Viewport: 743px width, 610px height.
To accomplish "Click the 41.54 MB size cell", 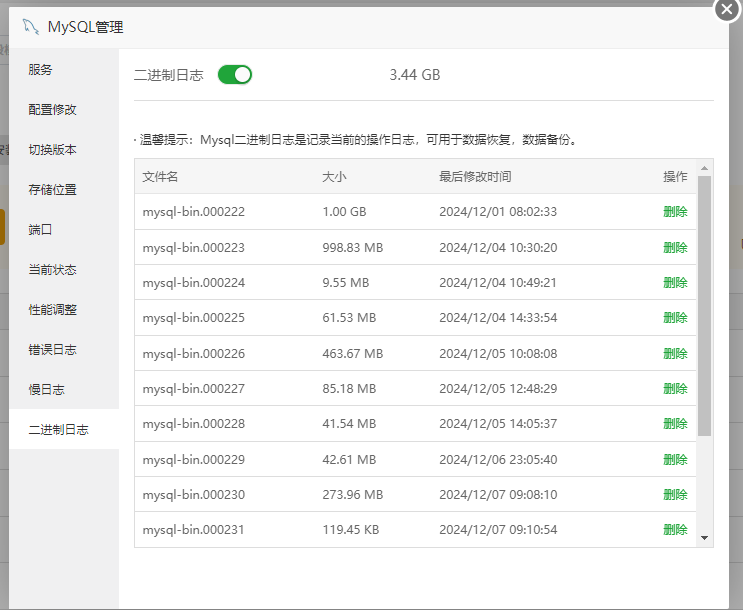I will coord(349,423).
